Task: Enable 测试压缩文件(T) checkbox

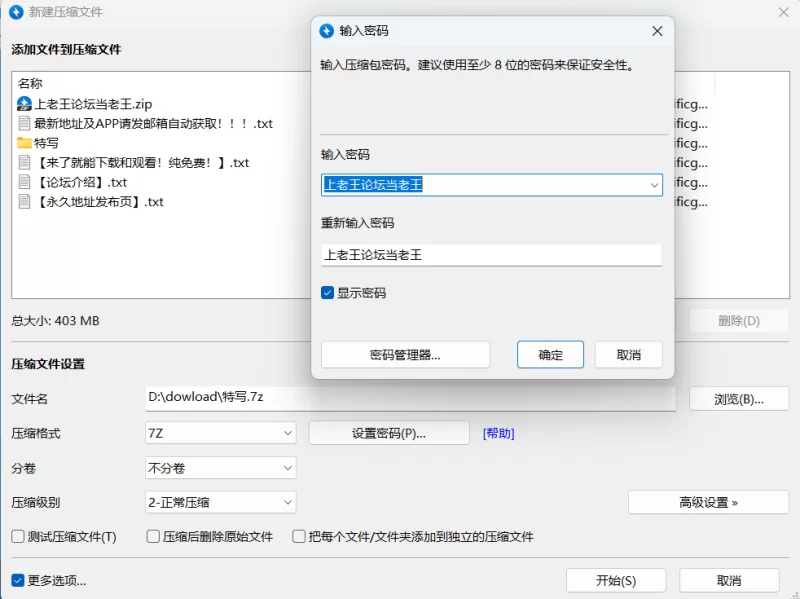Action: tap(18, 537)
